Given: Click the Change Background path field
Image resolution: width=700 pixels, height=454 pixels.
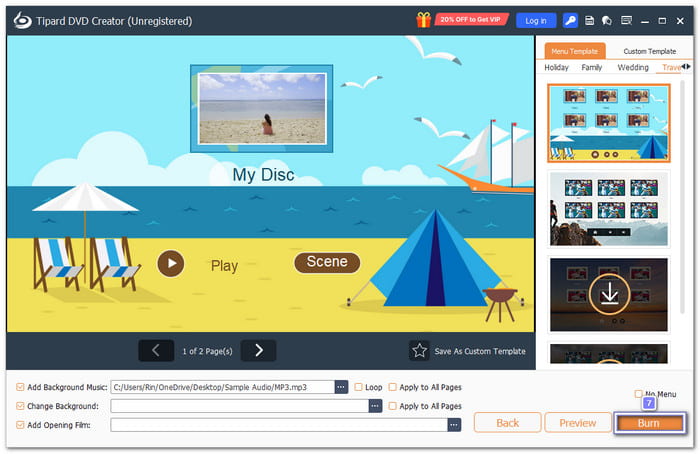Looking at the screenshot, I should point(240,406).
